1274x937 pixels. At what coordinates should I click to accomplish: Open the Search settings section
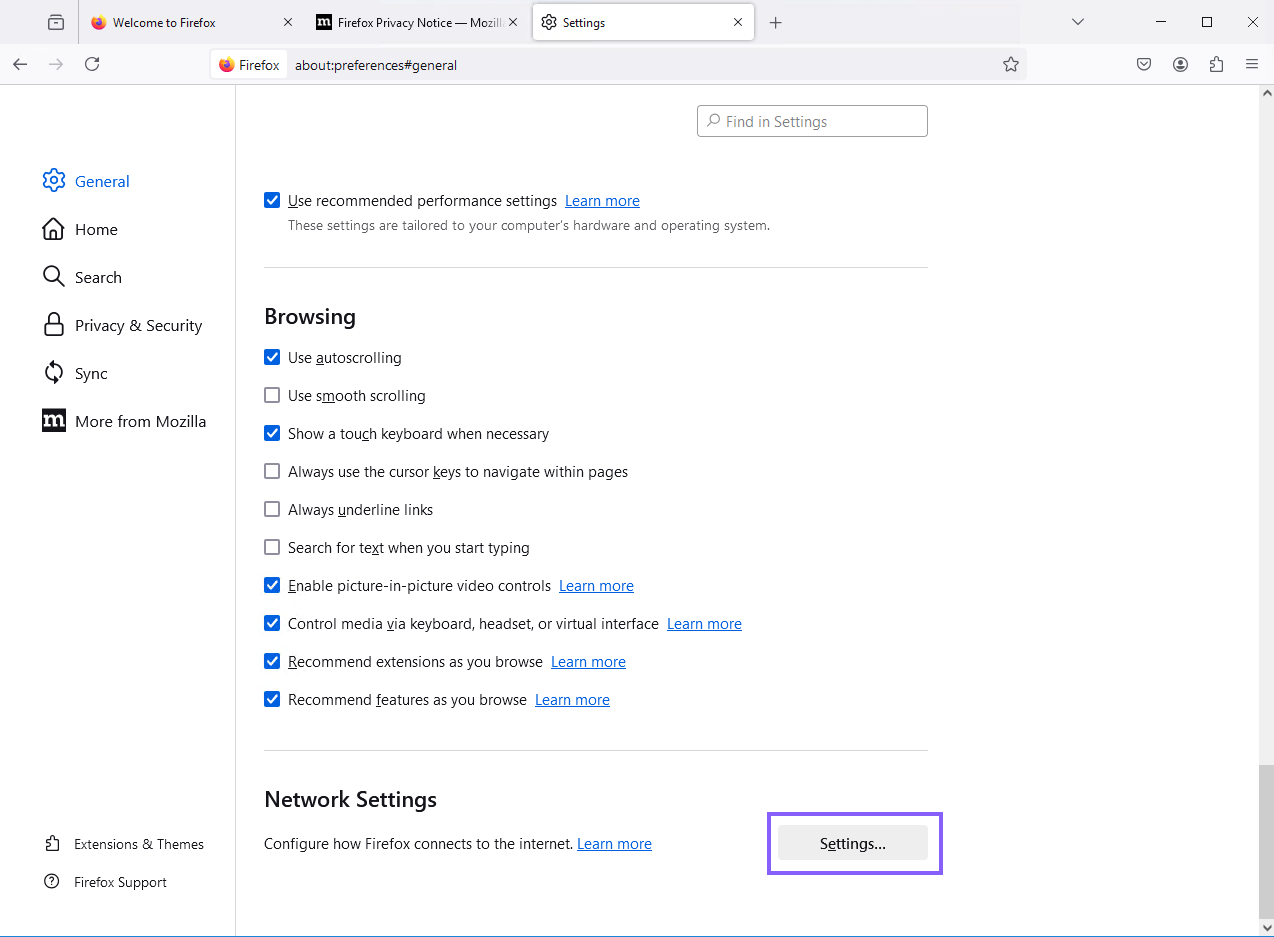(98, 277)
